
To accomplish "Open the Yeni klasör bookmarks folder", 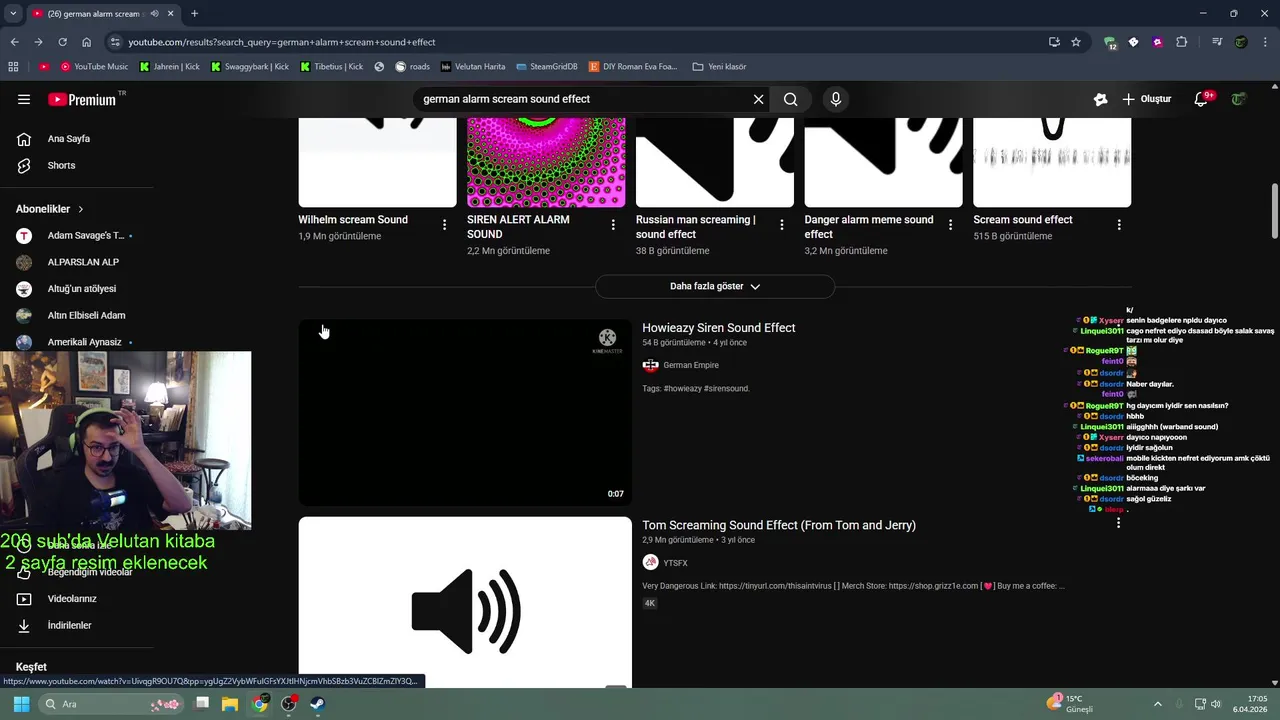I will (719, 67).
